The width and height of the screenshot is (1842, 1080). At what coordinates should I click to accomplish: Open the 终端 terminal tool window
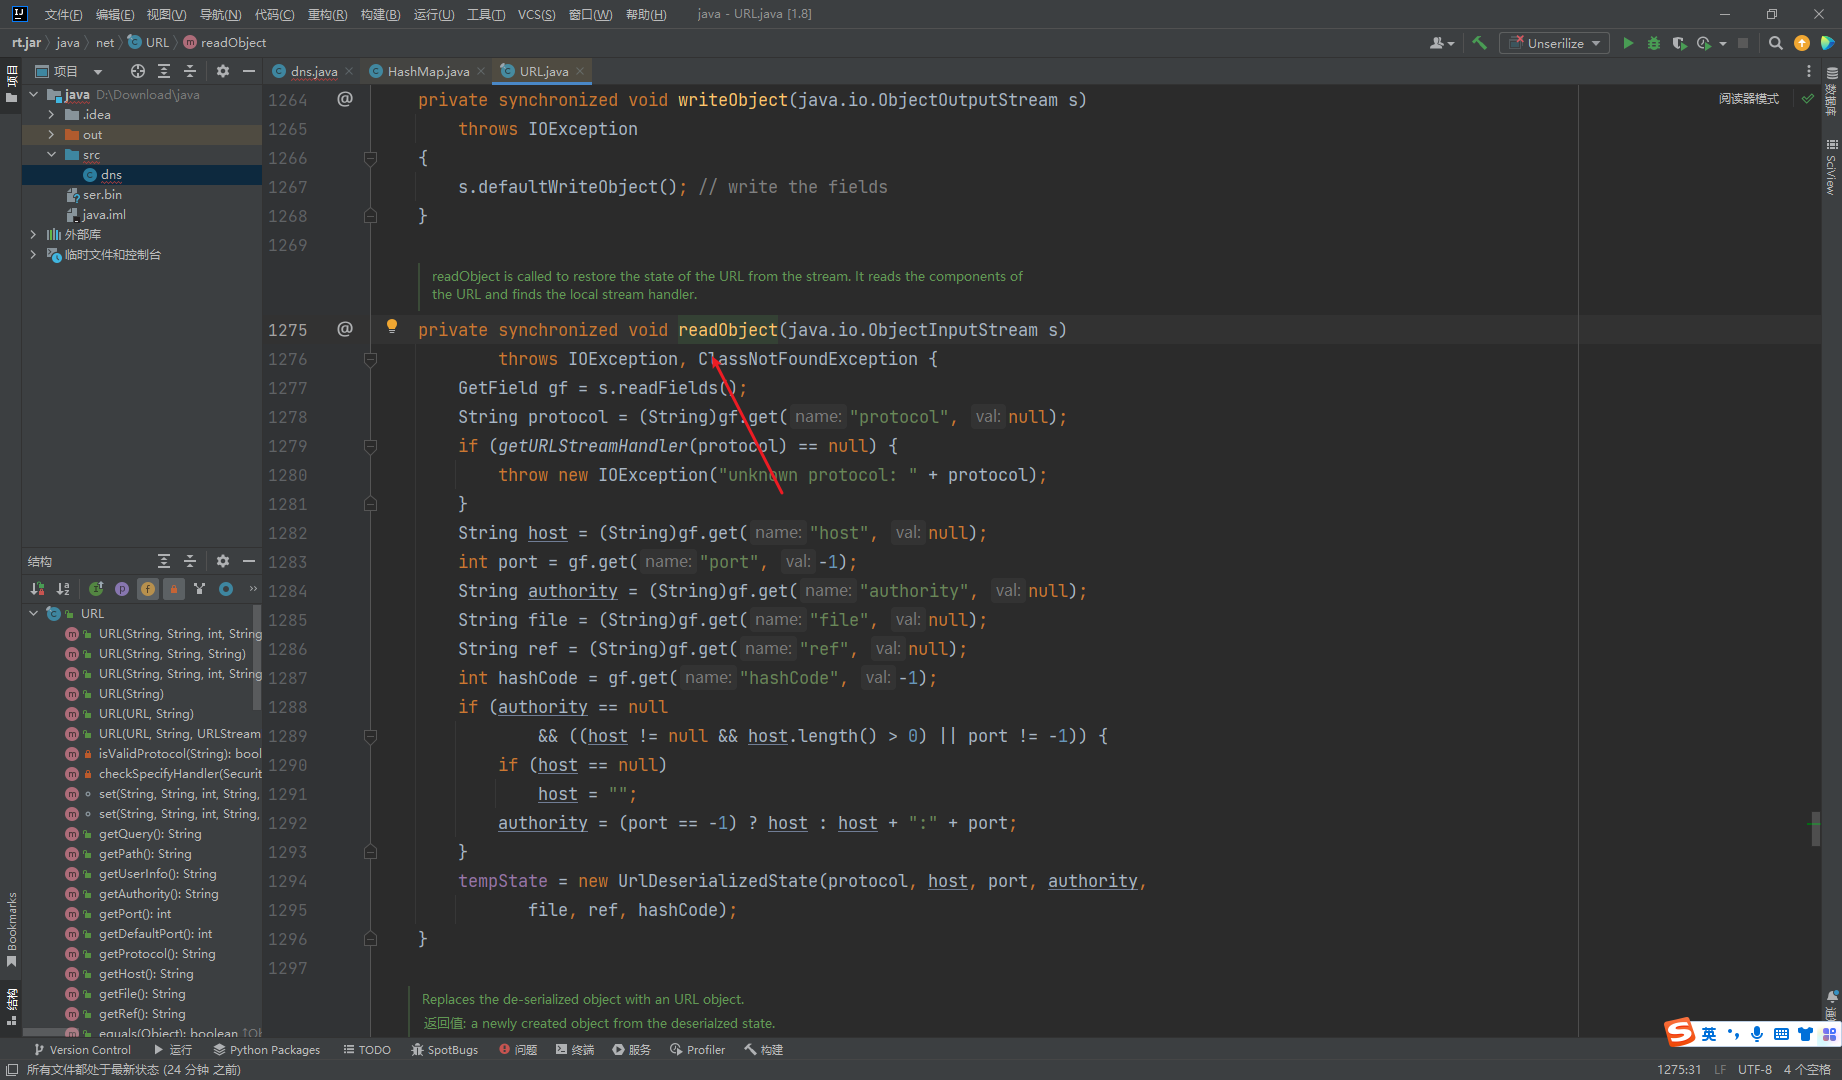[x=575, y=1049]
